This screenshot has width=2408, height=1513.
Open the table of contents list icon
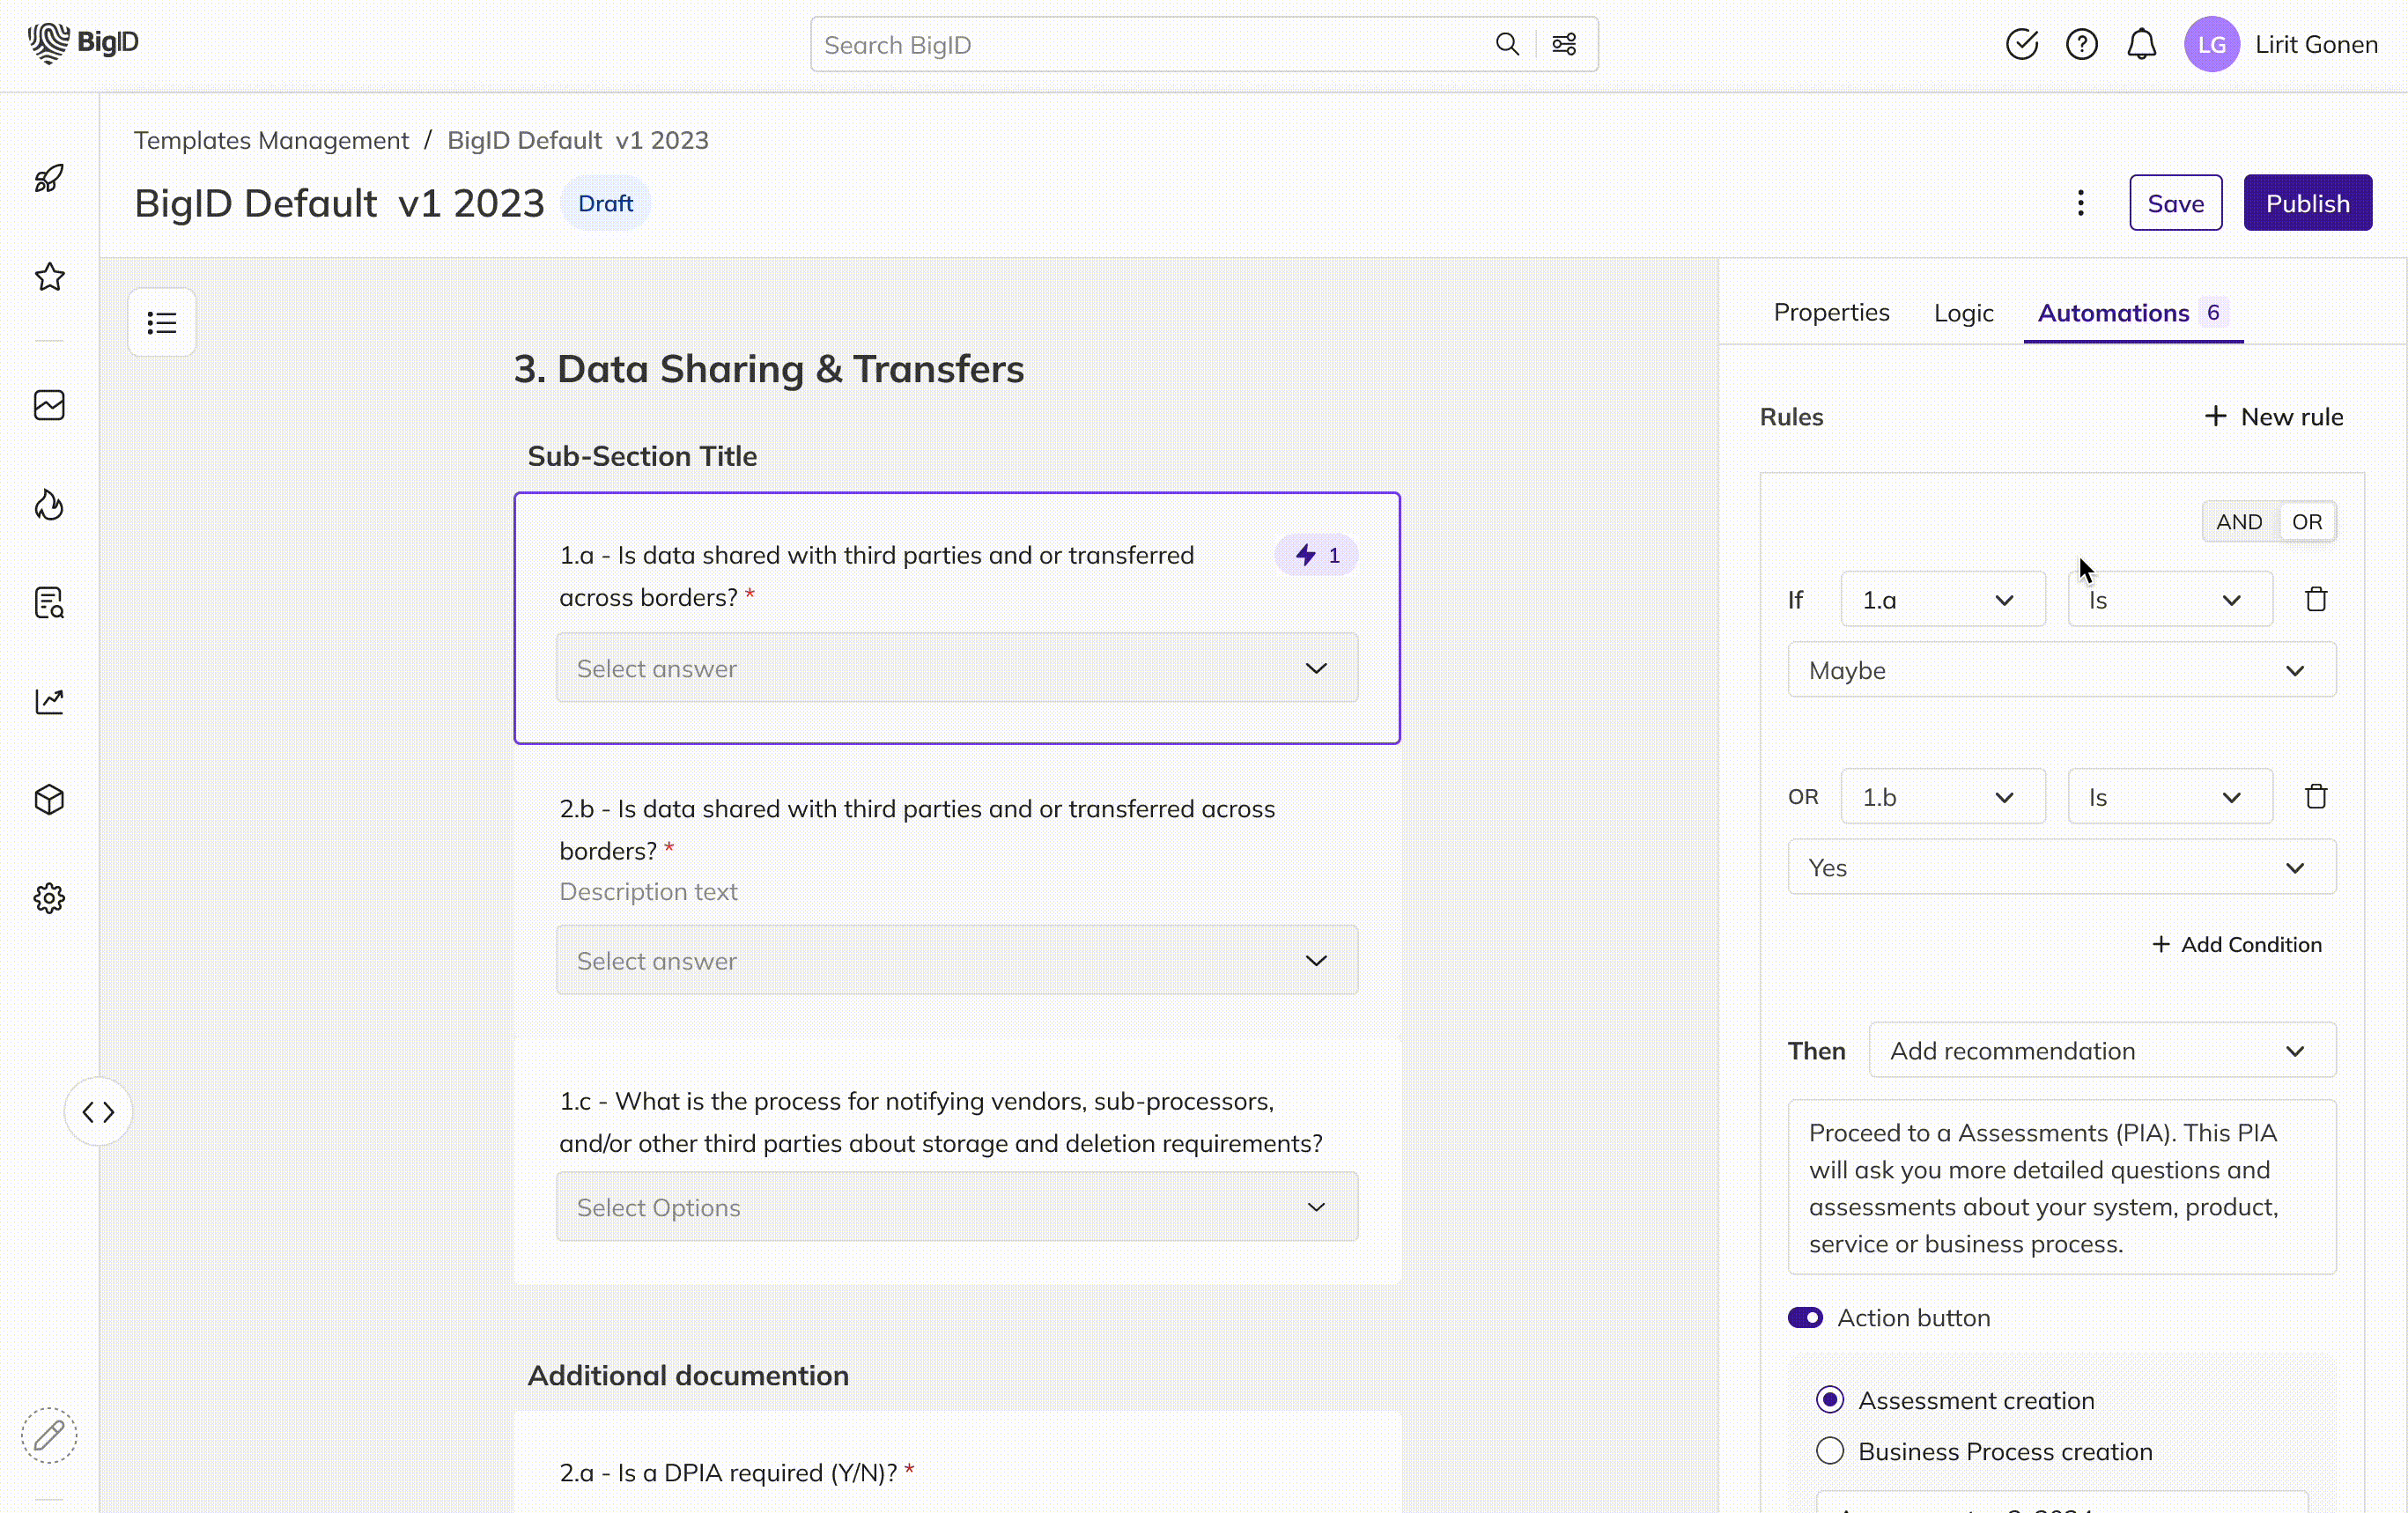click(x=162, y=323)
